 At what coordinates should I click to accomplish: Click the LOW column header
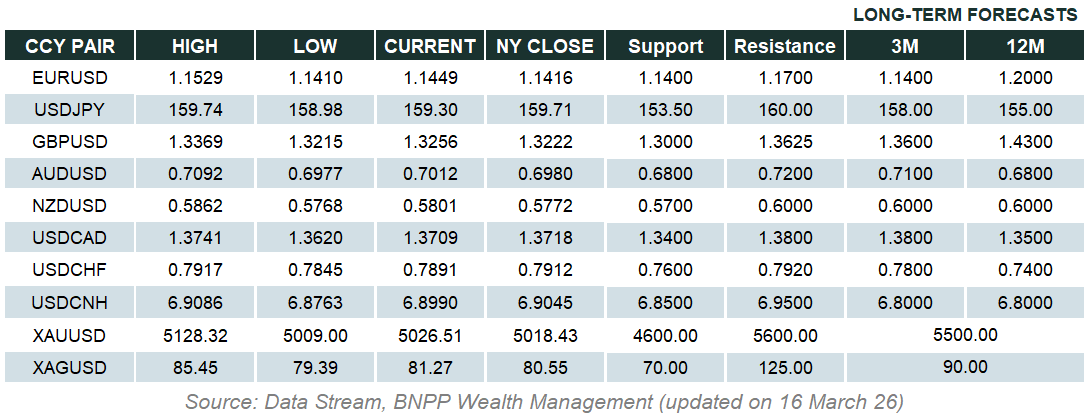[x=315, y=46]
